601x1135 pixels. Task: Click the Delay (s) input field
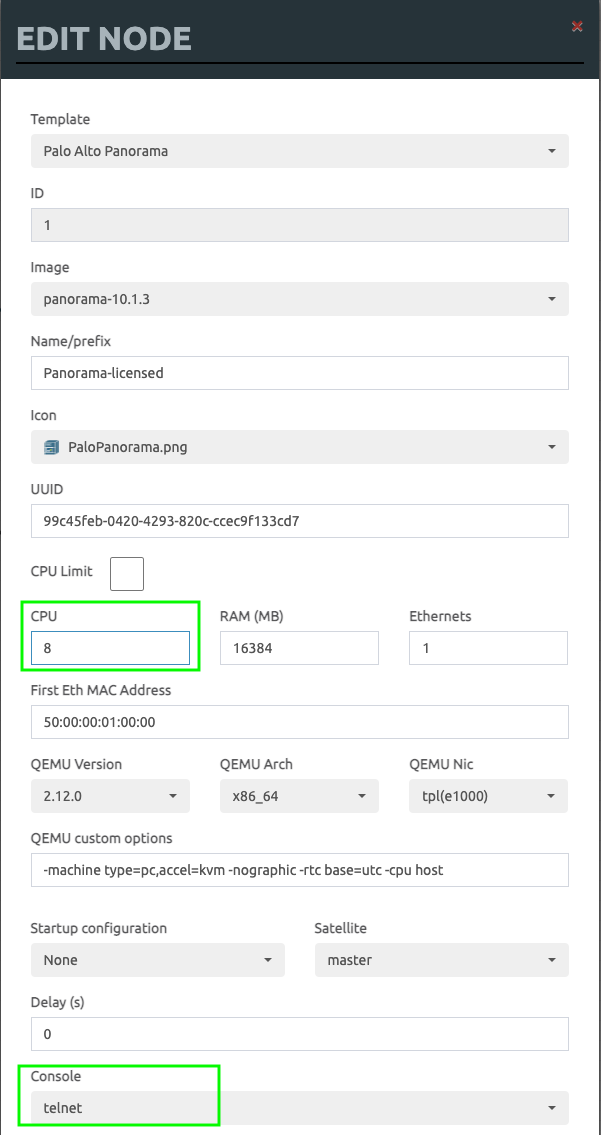click(300, 1034)
